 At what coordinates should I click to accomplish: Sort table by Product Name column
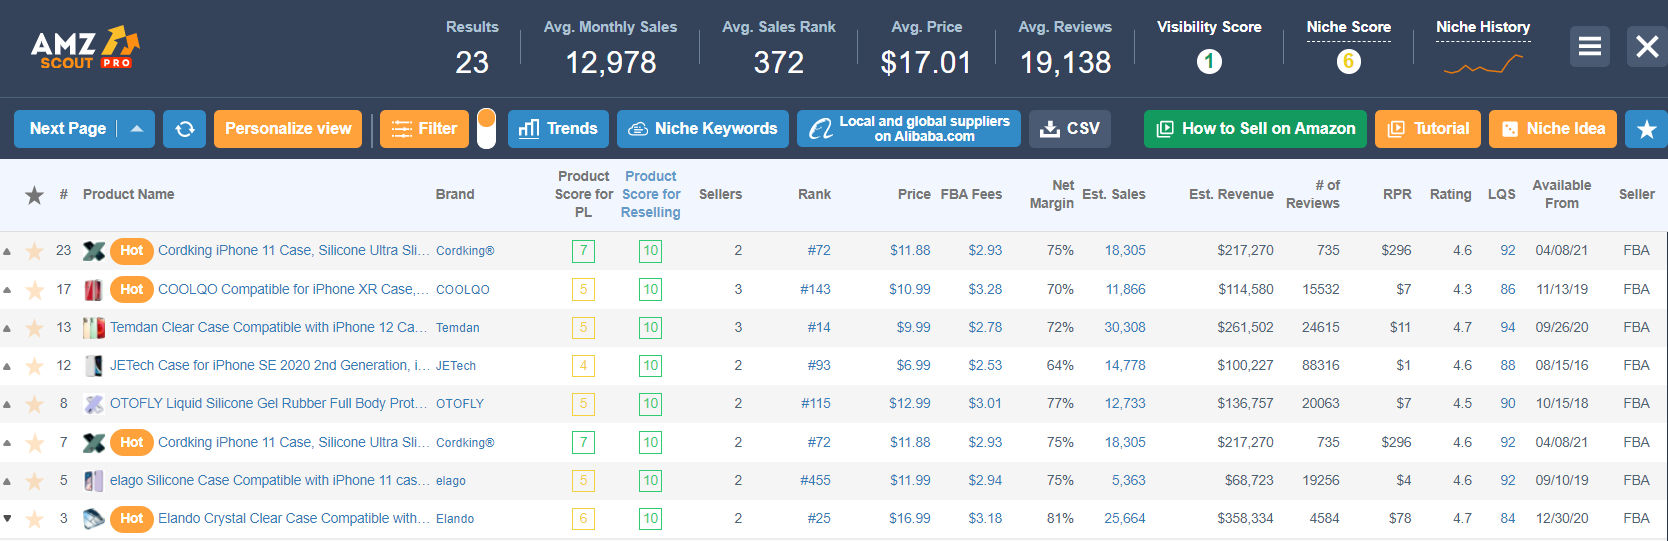(x=128, y=194)
